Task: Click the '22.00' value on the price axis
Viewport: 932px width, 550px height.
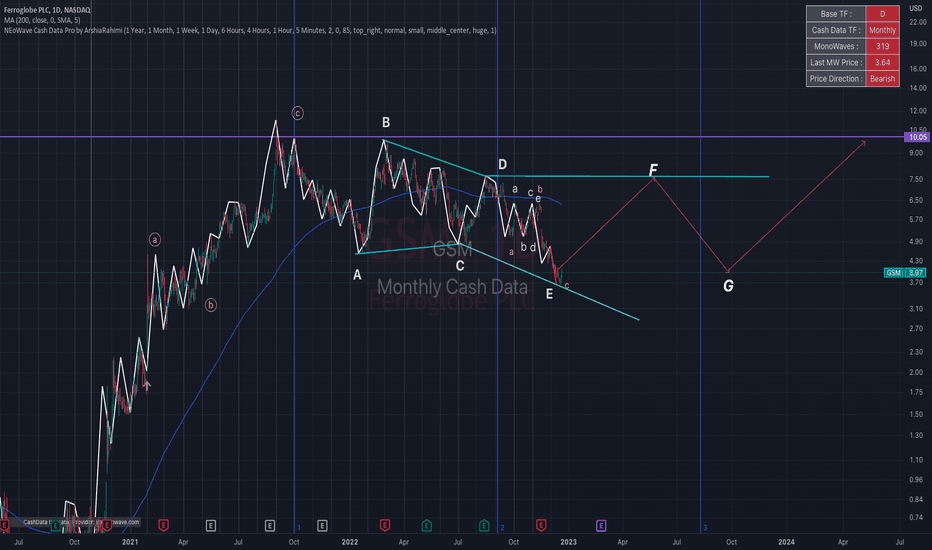Action: (x=917, y=22)
